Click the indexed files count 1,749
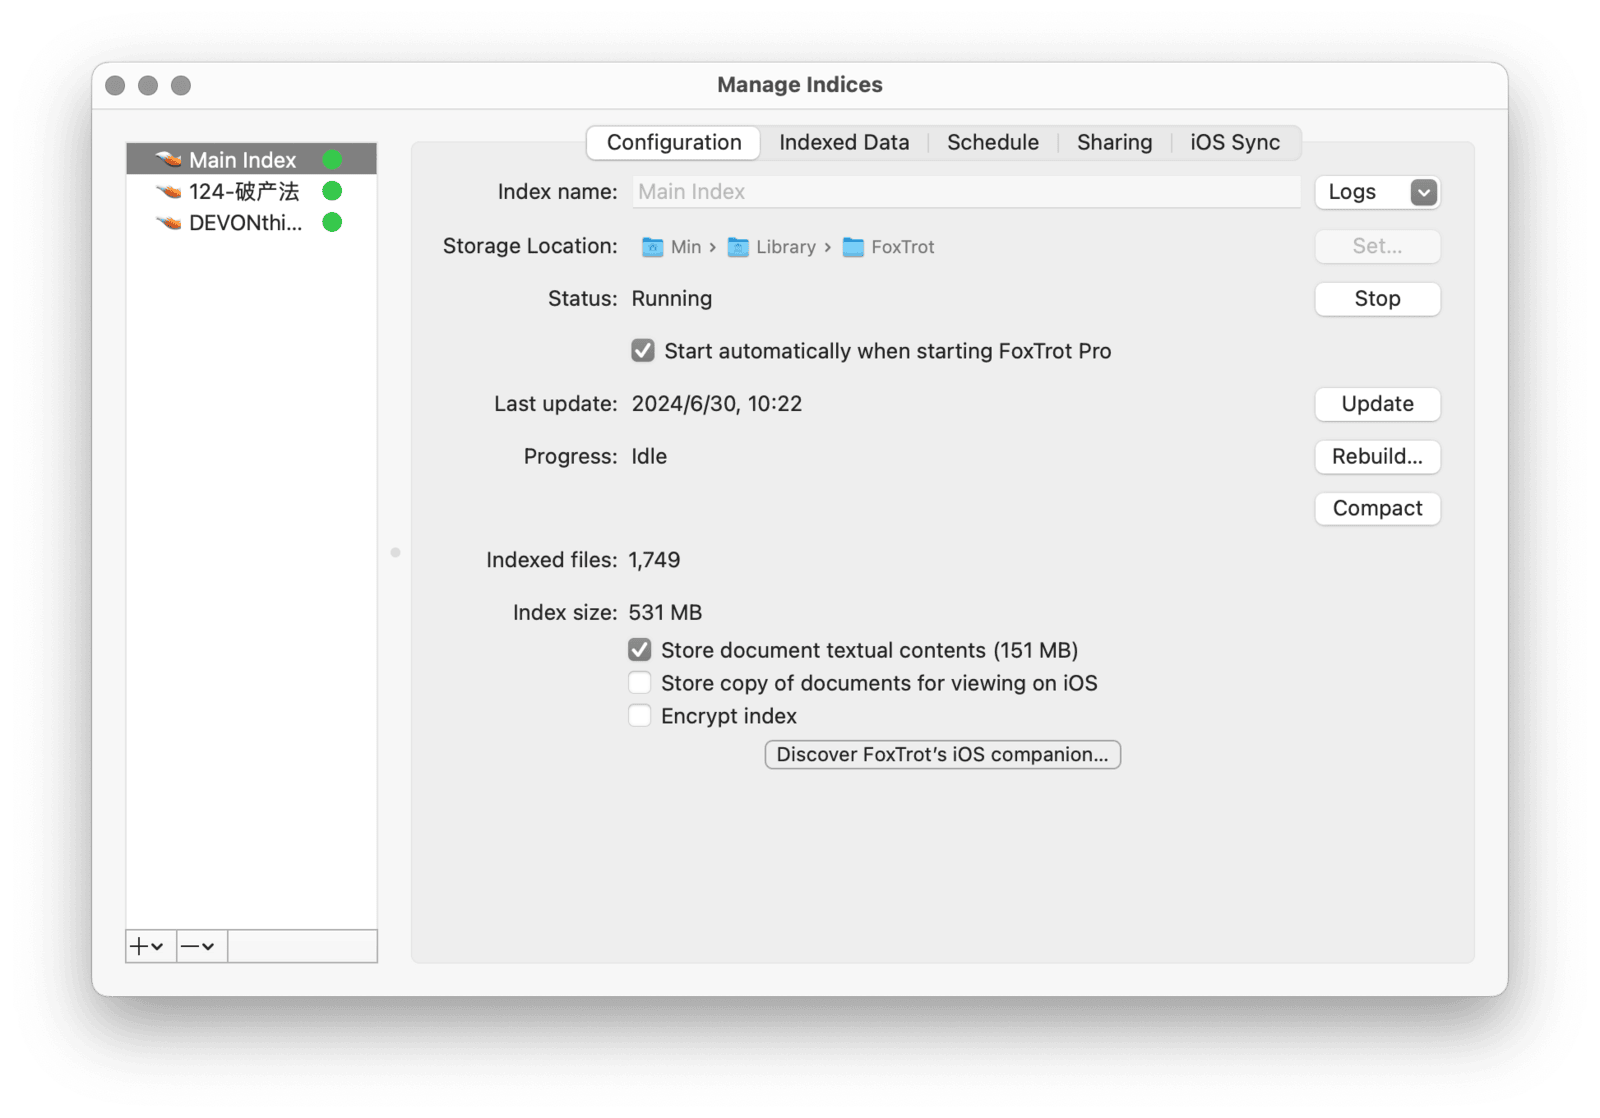The height and width of the screenshot is (1118, 1600). coord(654,560)
